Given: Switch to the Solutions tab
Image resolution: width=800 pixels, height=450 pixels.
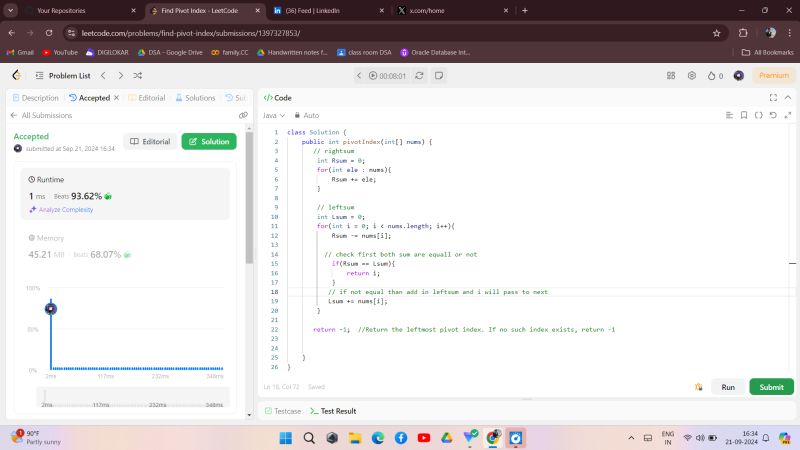Looking at the screenshot, I should [x=195, y=97].
